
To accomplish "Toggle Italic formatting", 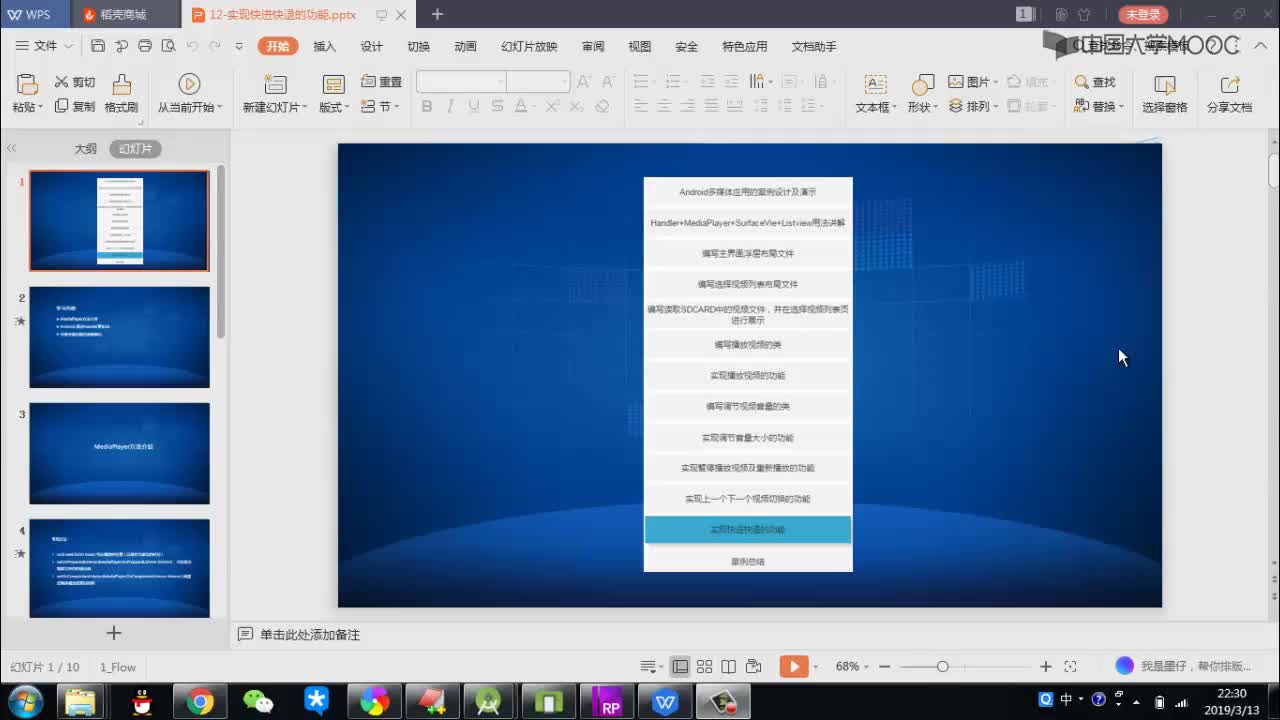I will coord(450,106).
